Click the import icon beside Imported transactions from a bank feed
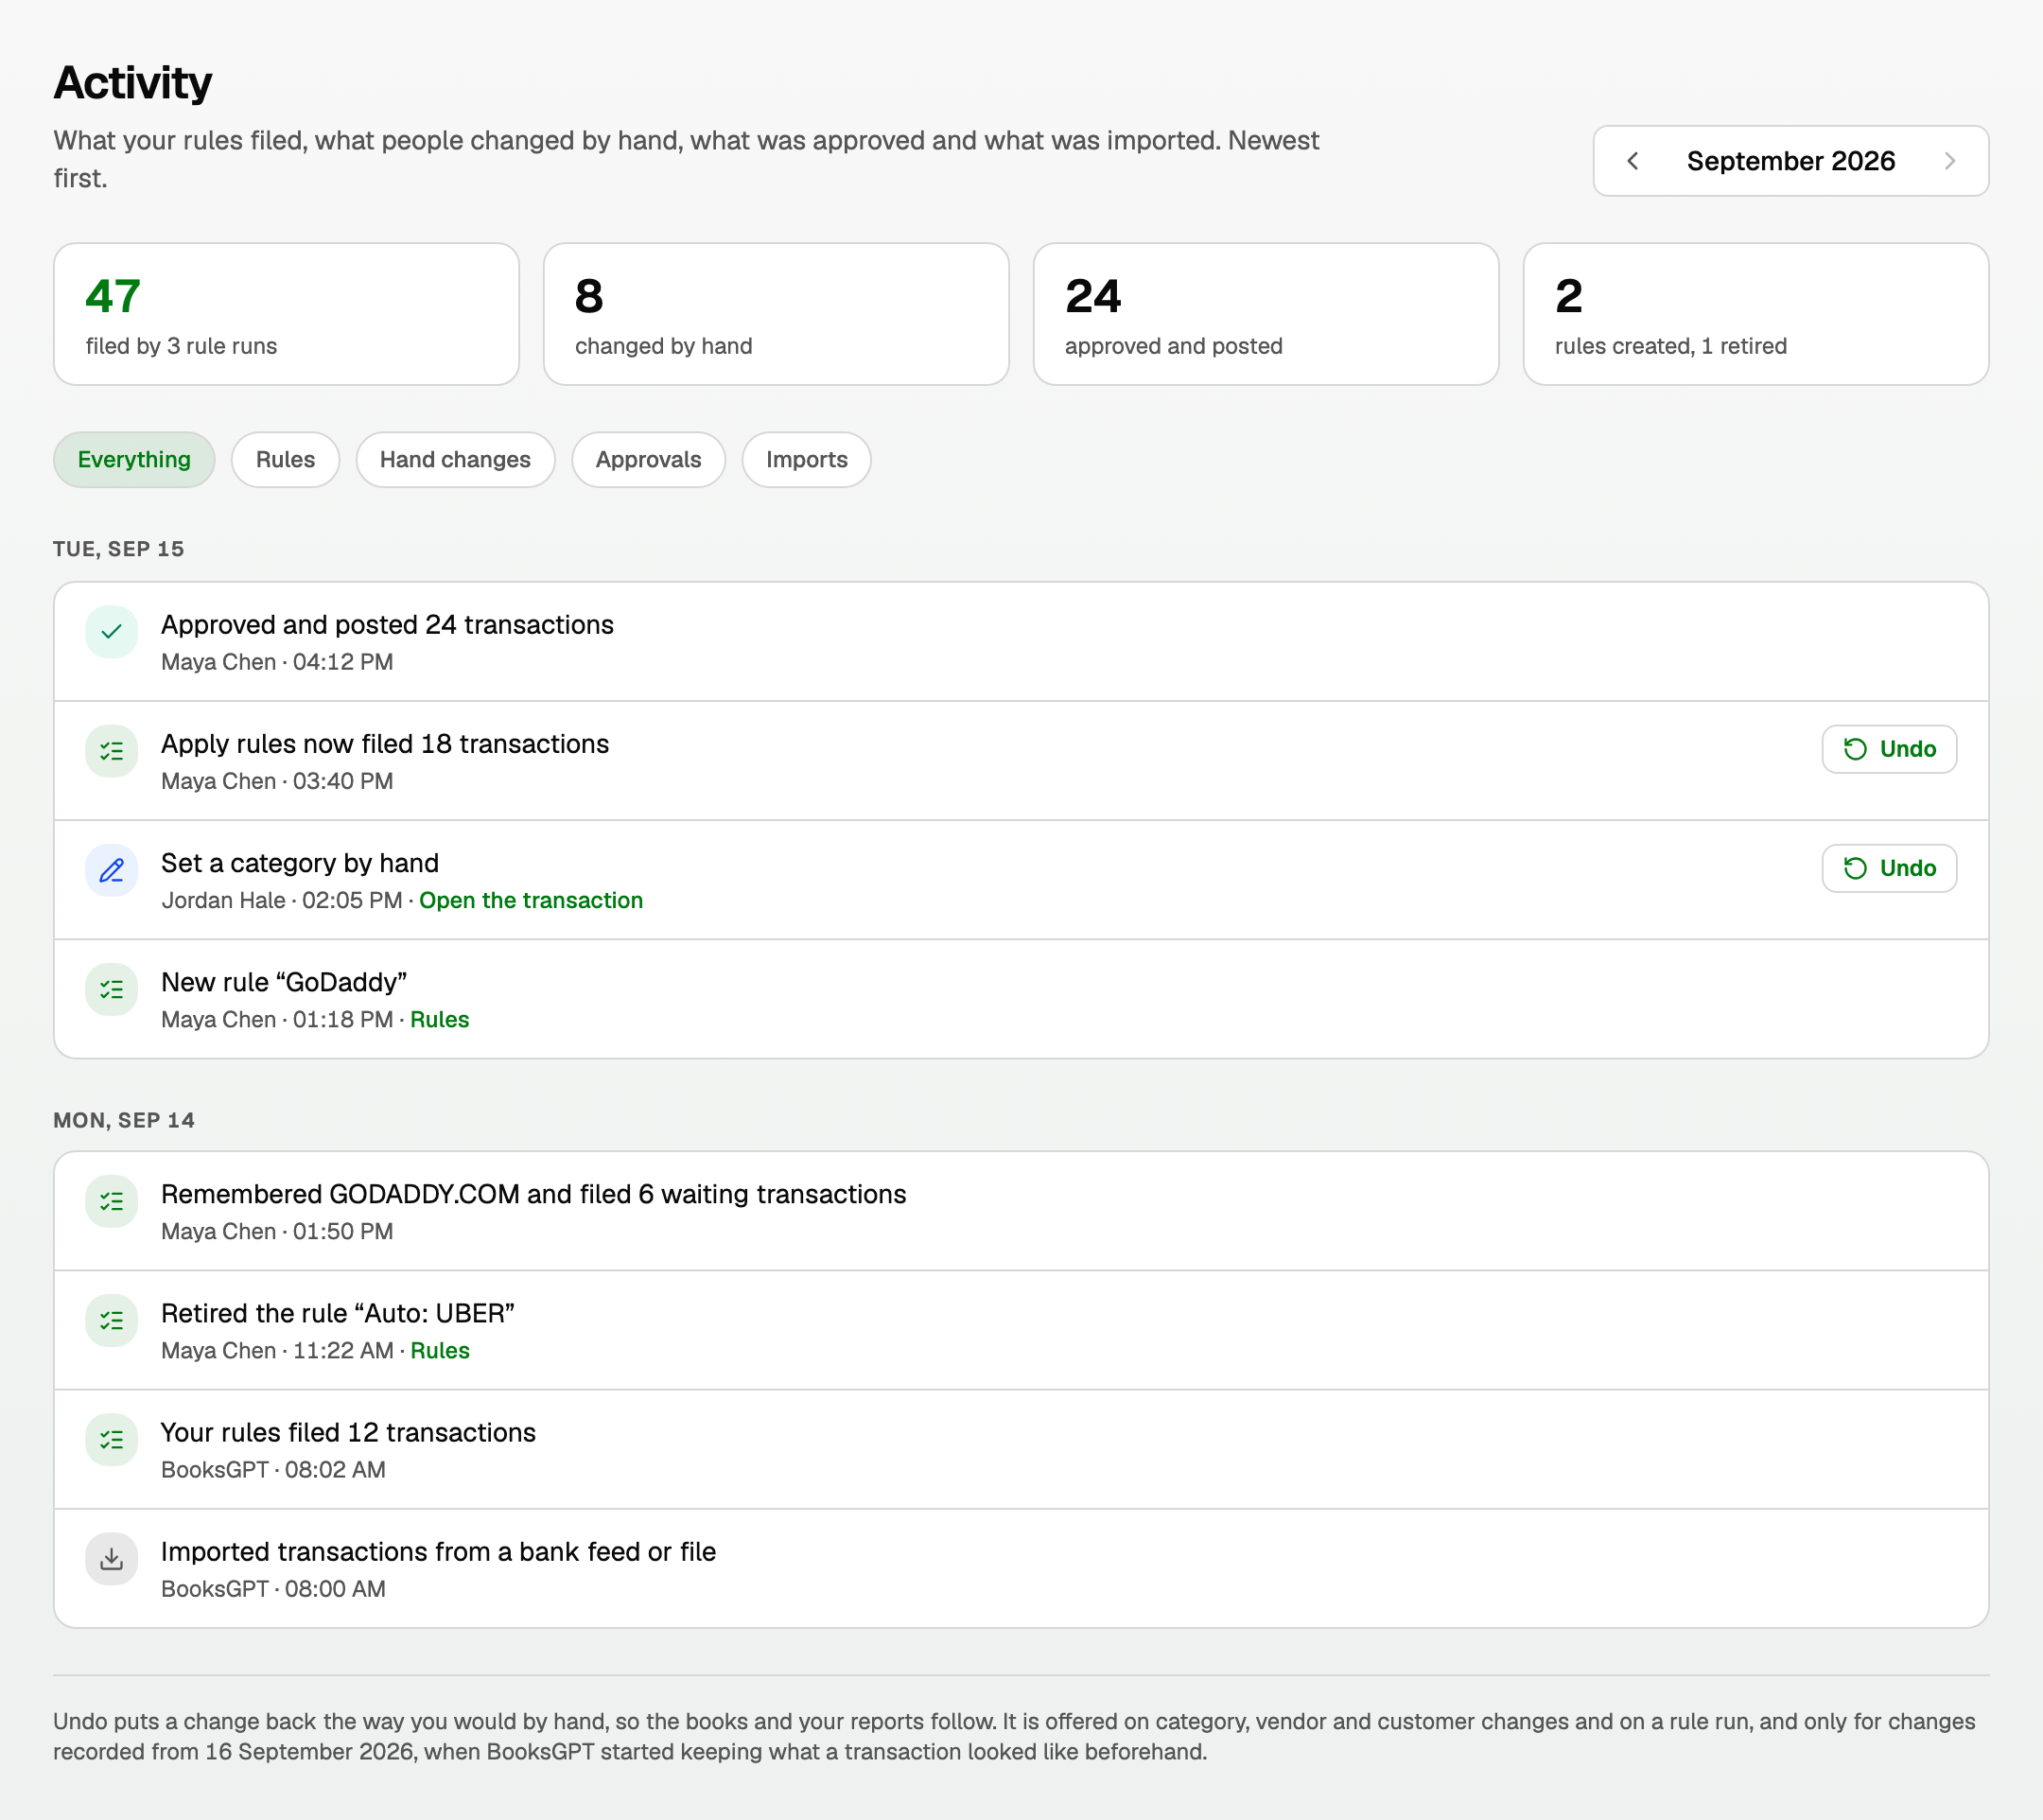This screenshot has height=1820, width=2043. coord(111,1558)
